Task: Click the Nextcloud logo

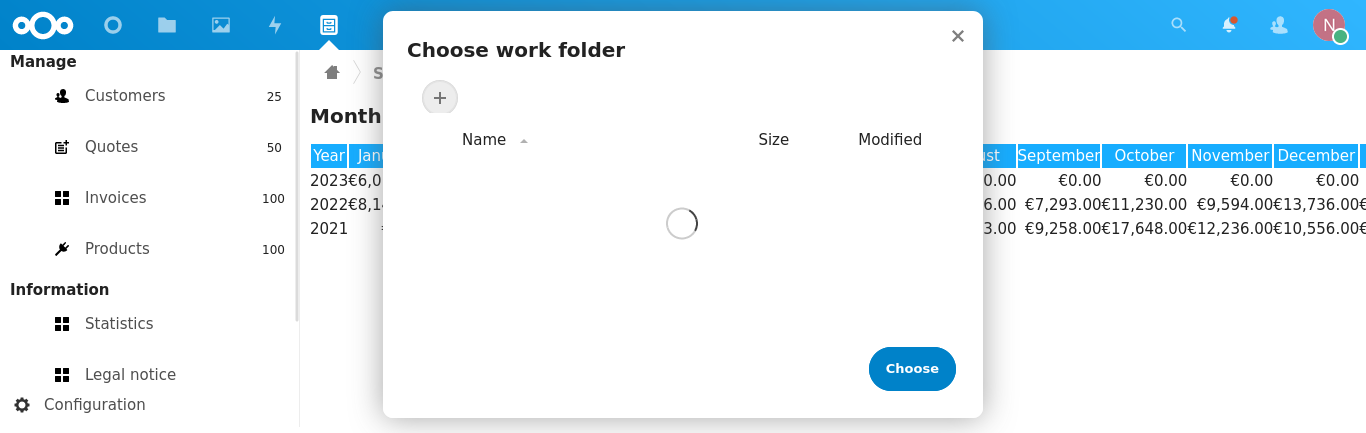Action: pyautogui.click(x=42, y=25)
